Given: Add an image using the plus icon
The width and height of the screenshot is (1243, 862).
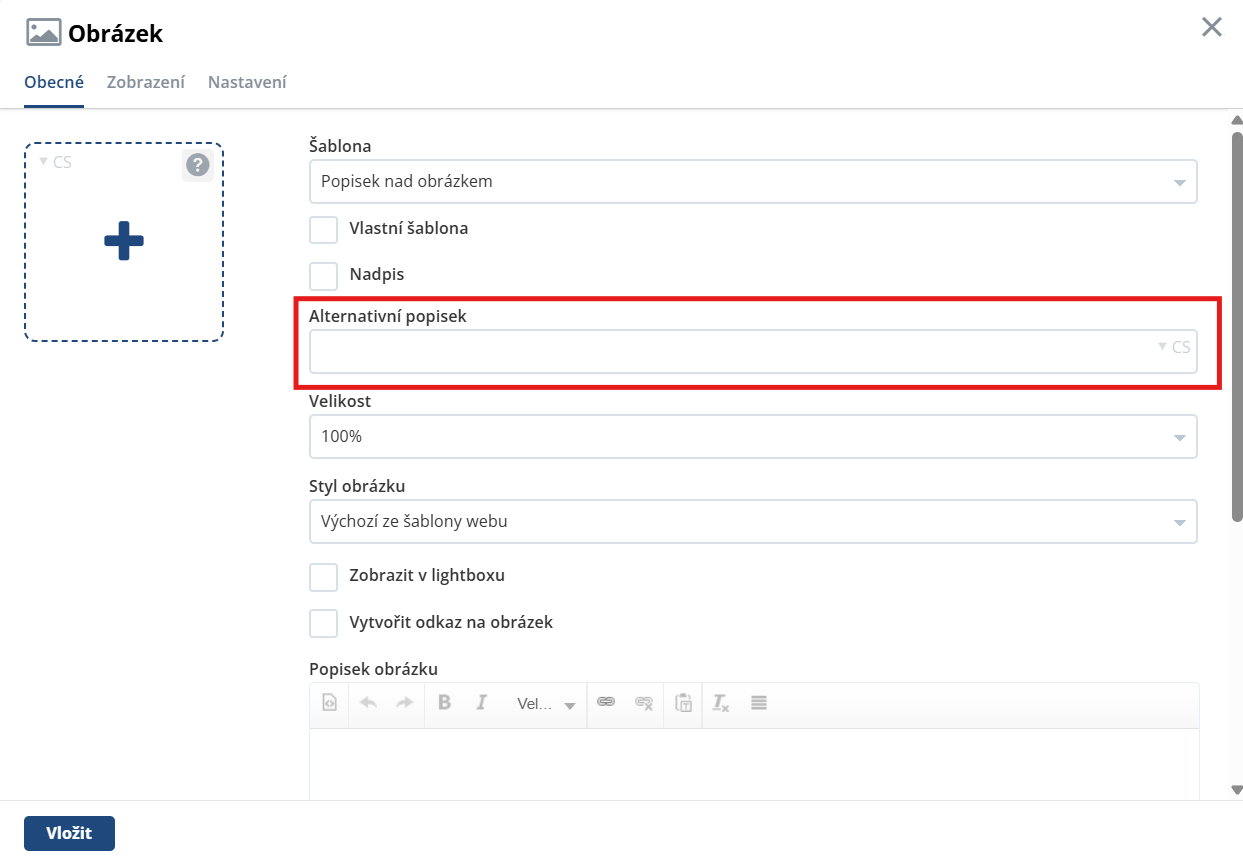Looking at the screenshot, I should click(124, 241).
